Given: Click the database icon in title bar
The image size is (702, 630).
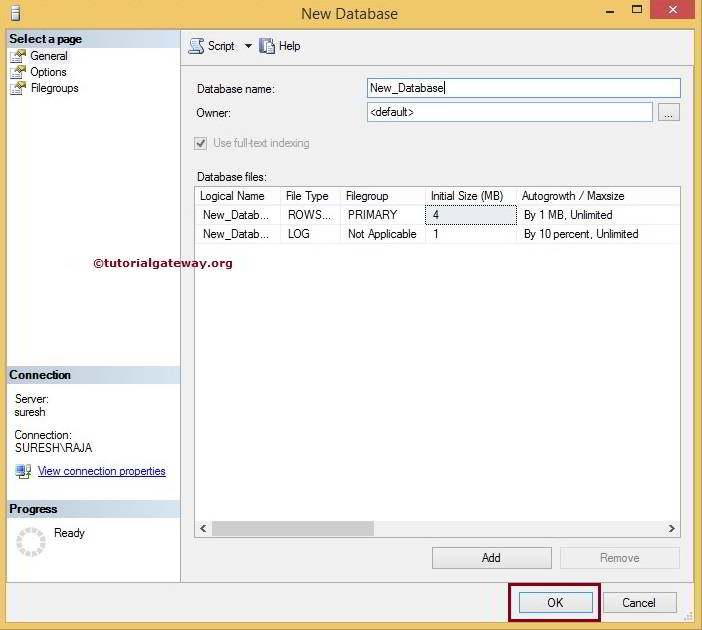Looking at the screenshot, I should tap(14, 13).
